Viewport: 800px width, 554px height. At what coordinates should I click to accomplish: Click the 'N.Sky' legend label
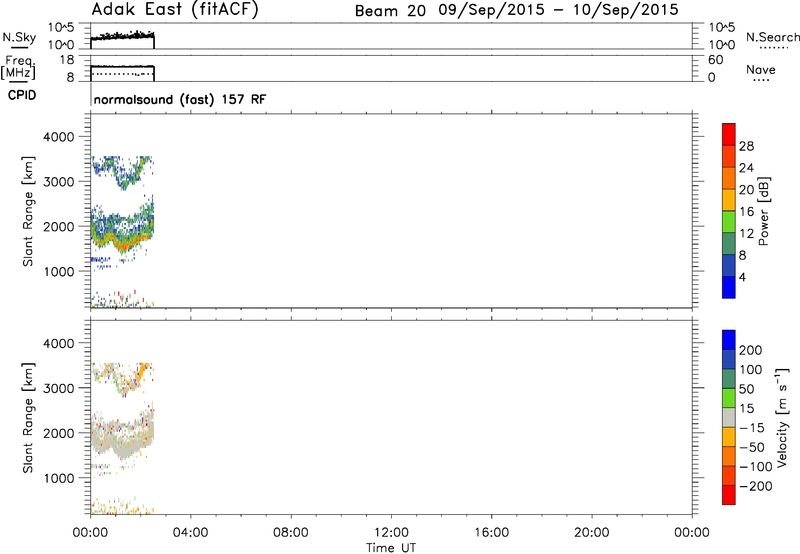pos(19,37)
